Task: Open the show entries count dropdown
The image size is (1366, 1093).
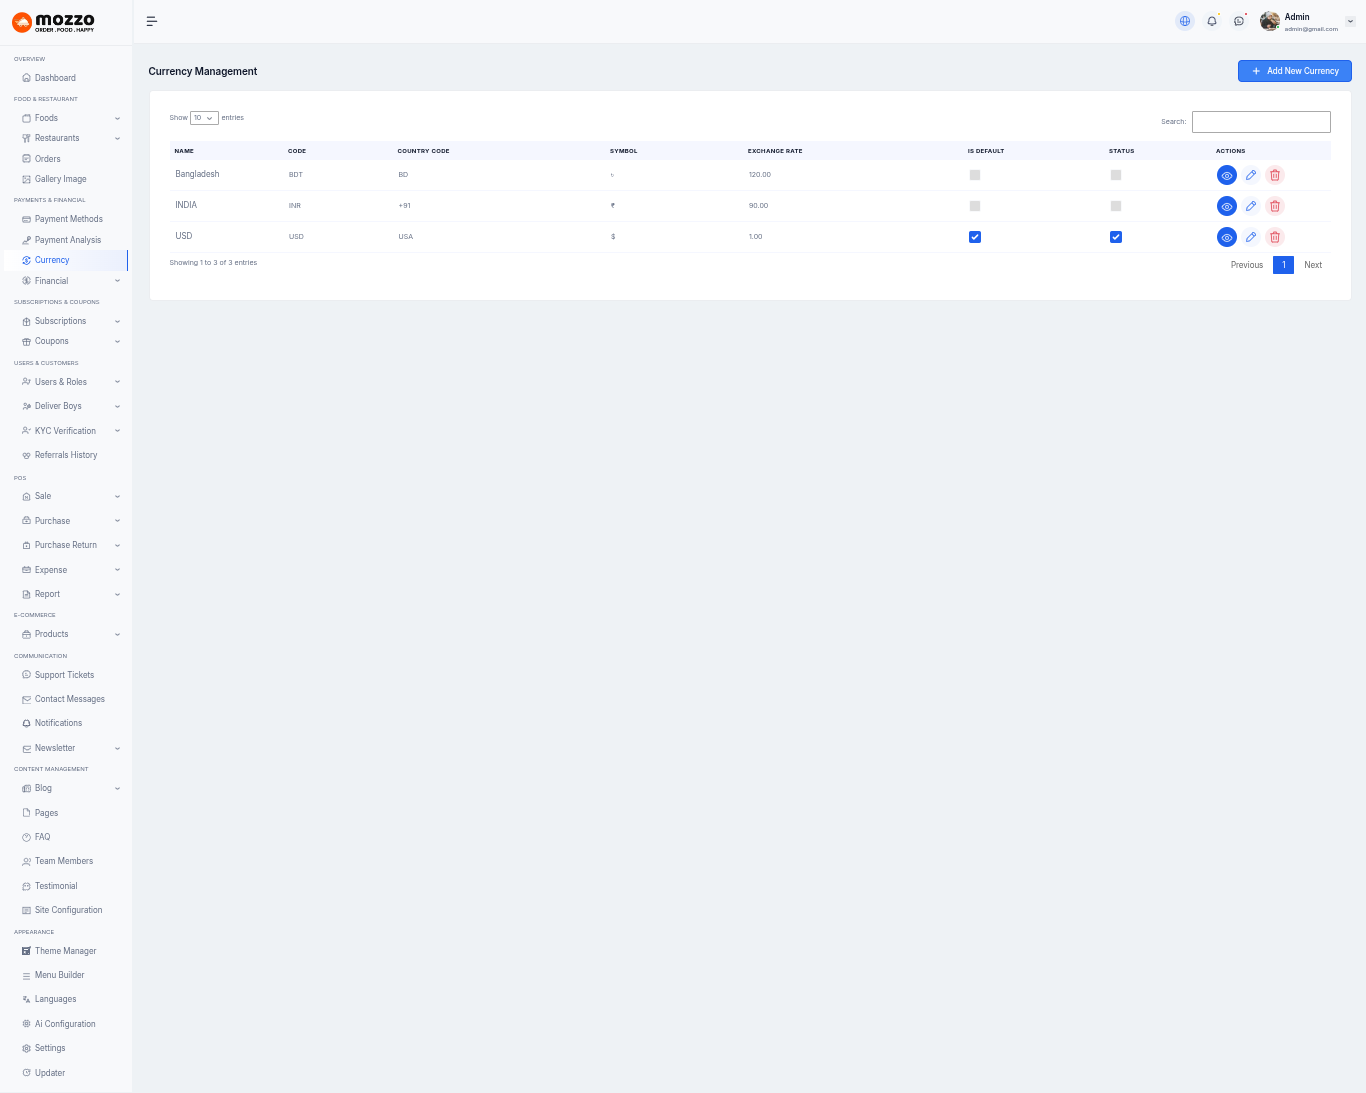Action: pyautogui.click(x=204, y=118)
